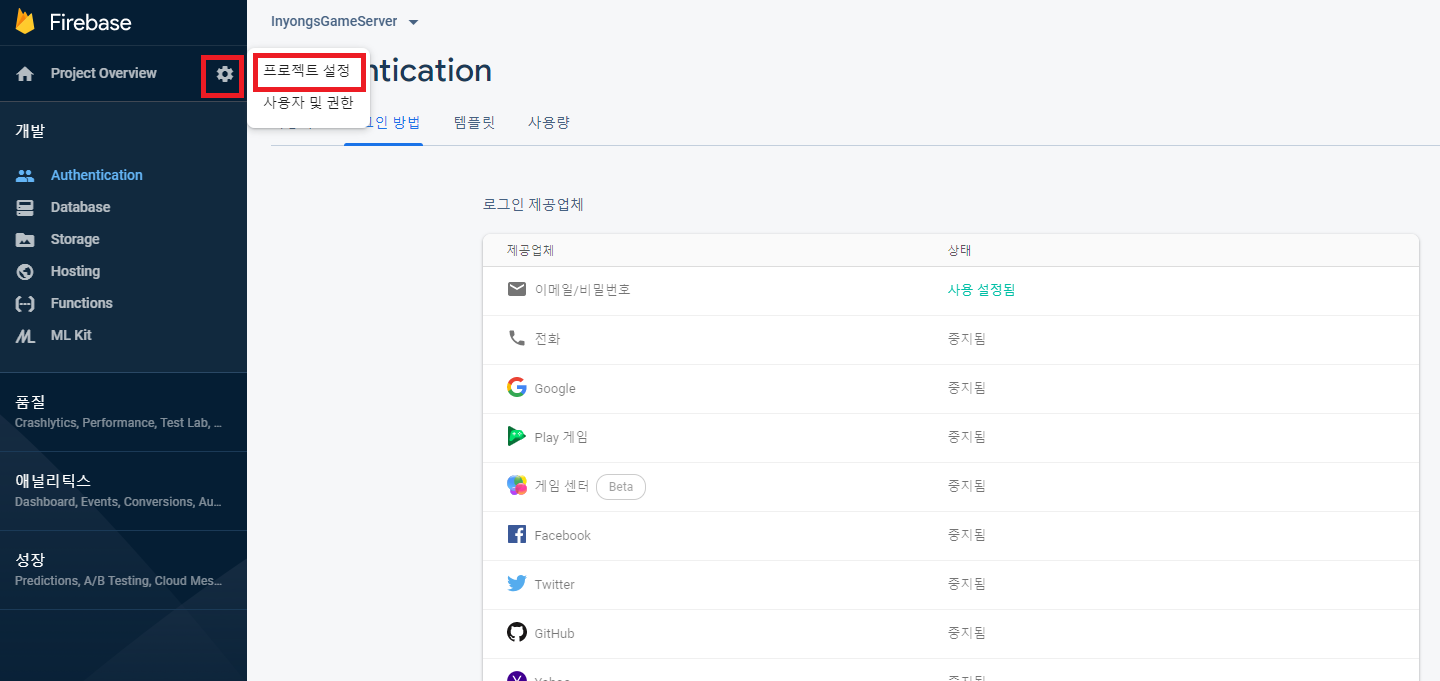Go to ML Kit in sidebar
The width and height of the screenshot is (1440, 681).
[71, 335]
